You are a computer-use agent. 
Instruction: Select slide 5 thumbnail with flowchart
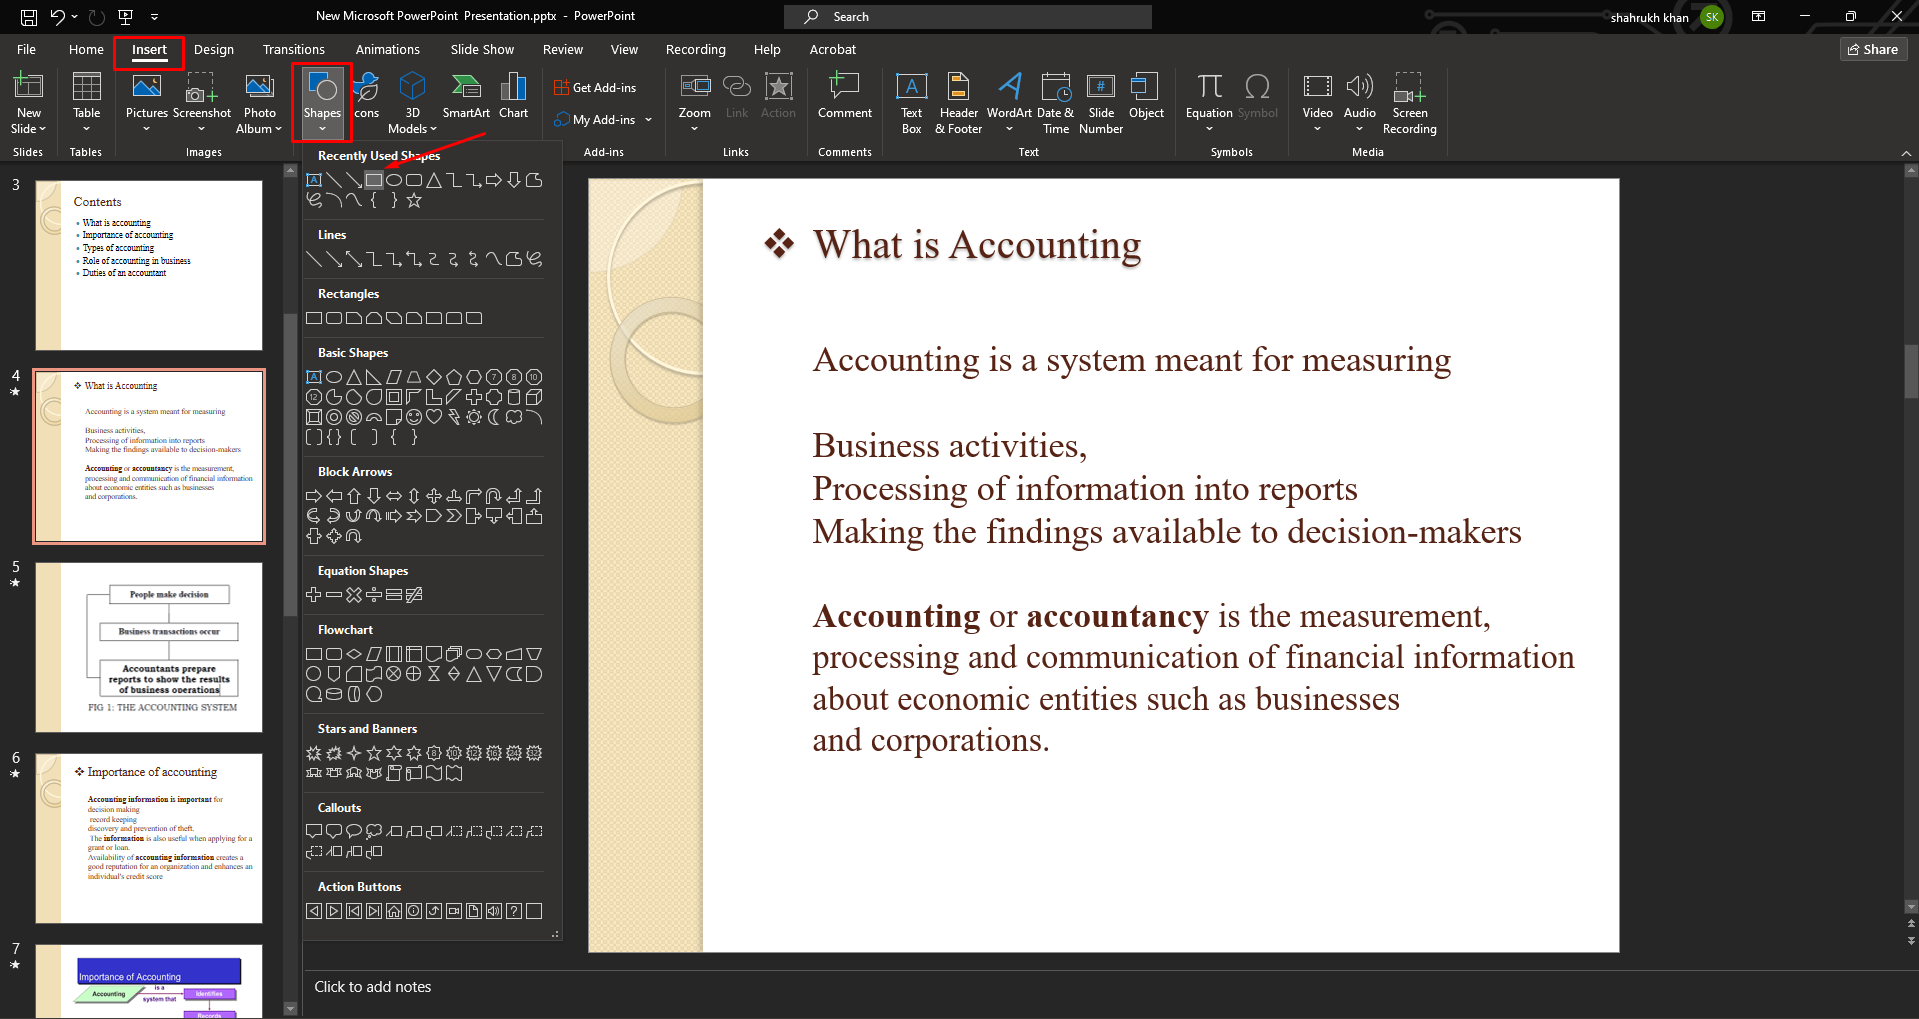[149, 647]
